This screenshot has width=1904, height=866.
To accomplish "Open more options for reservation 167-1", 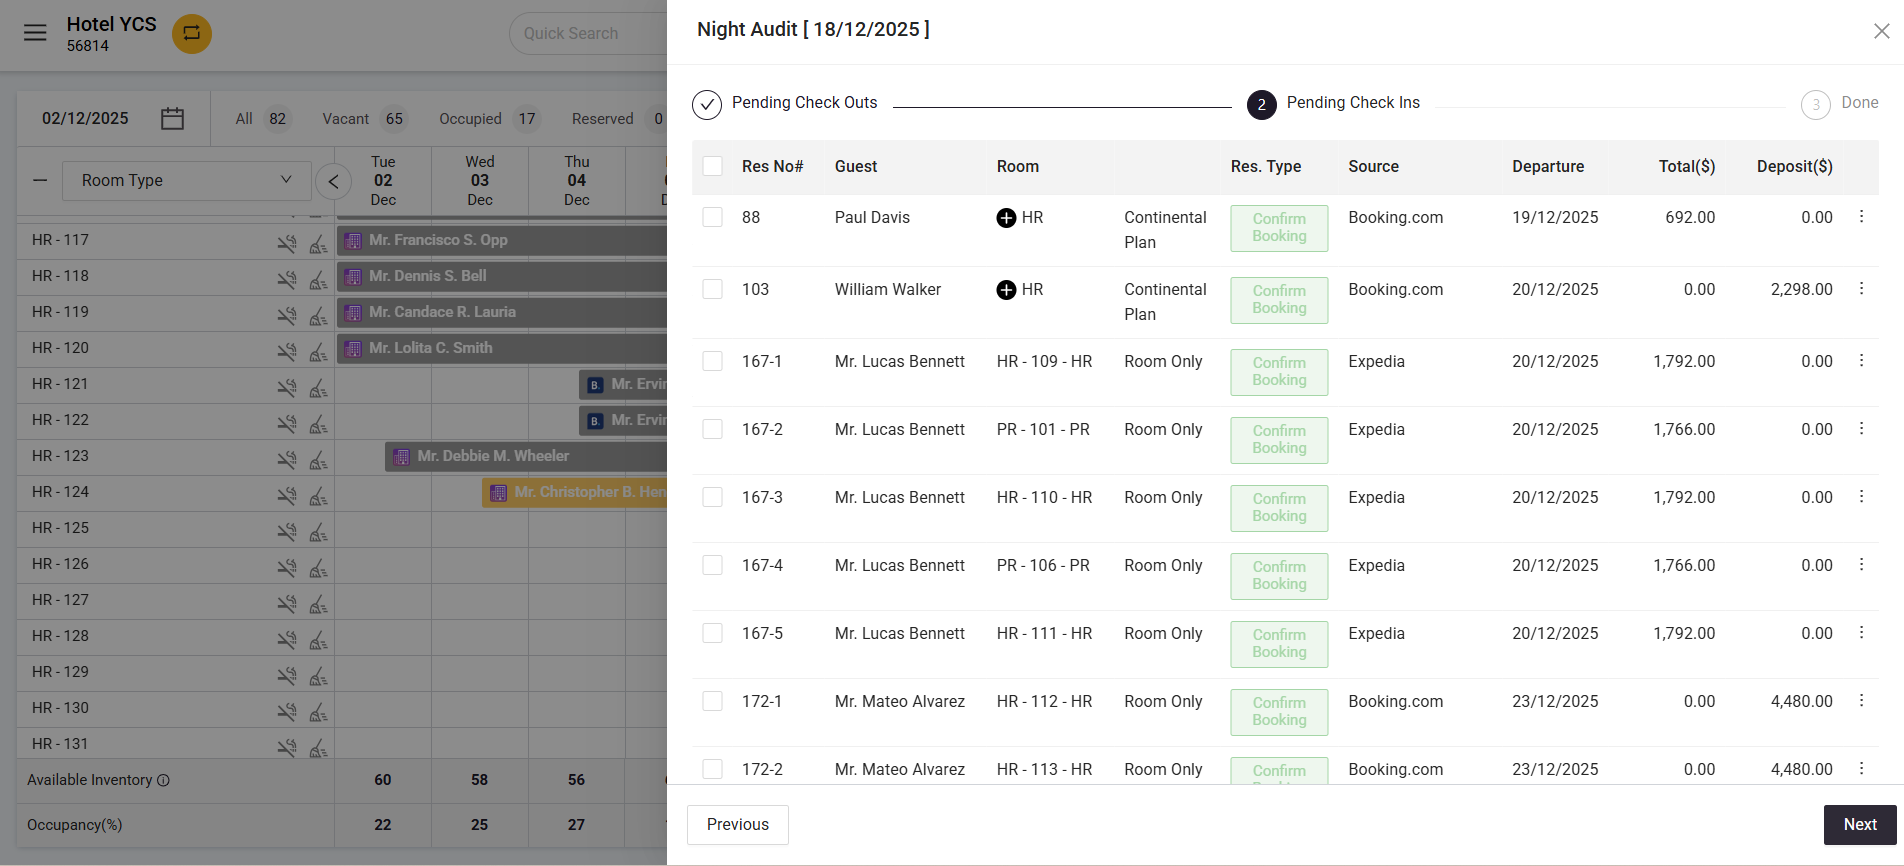I will point(1861,360).
